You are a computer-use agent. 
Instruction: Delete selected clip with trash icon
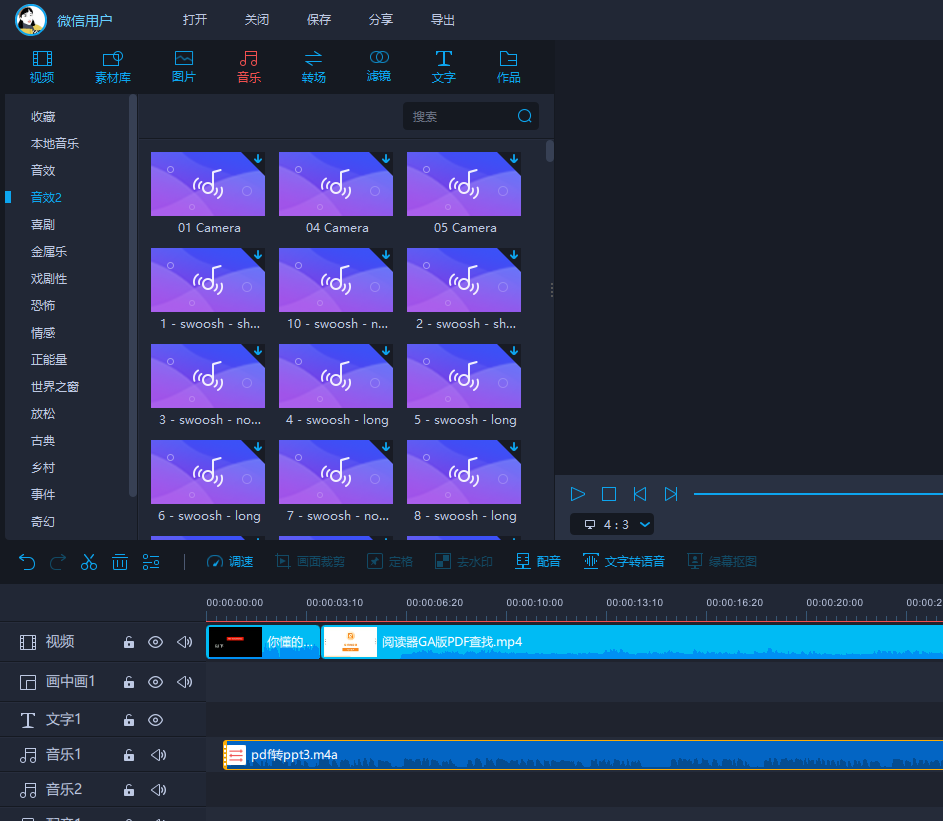(x=120, y=562)
